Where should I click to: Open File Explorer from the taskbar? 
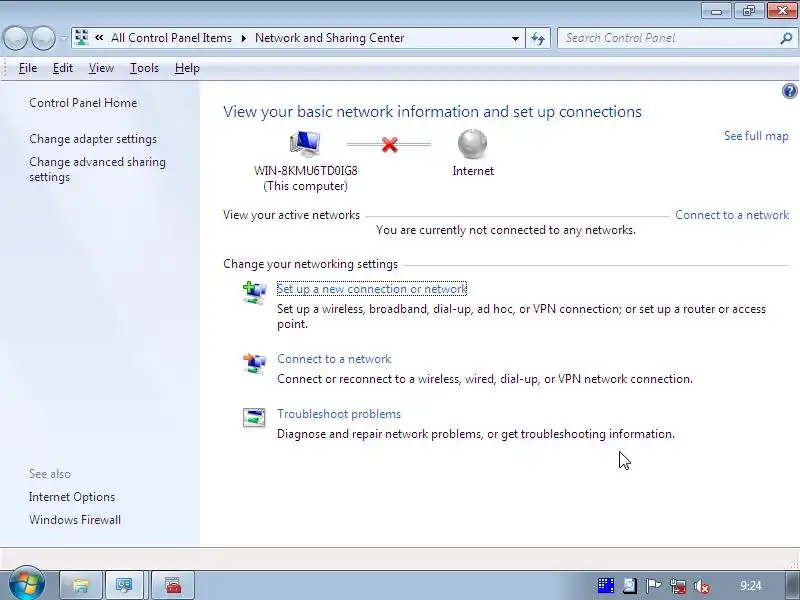pos(81,585)
